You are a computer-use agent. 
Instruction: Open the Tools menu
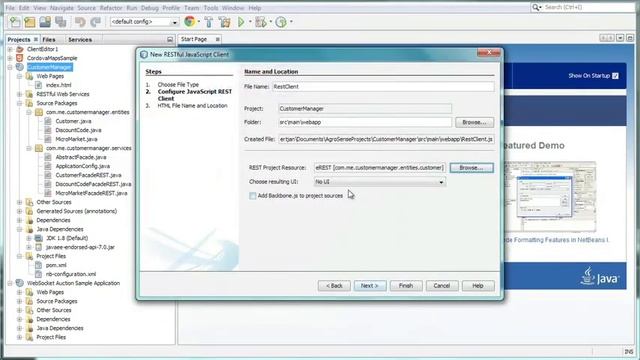click(211, 8)
